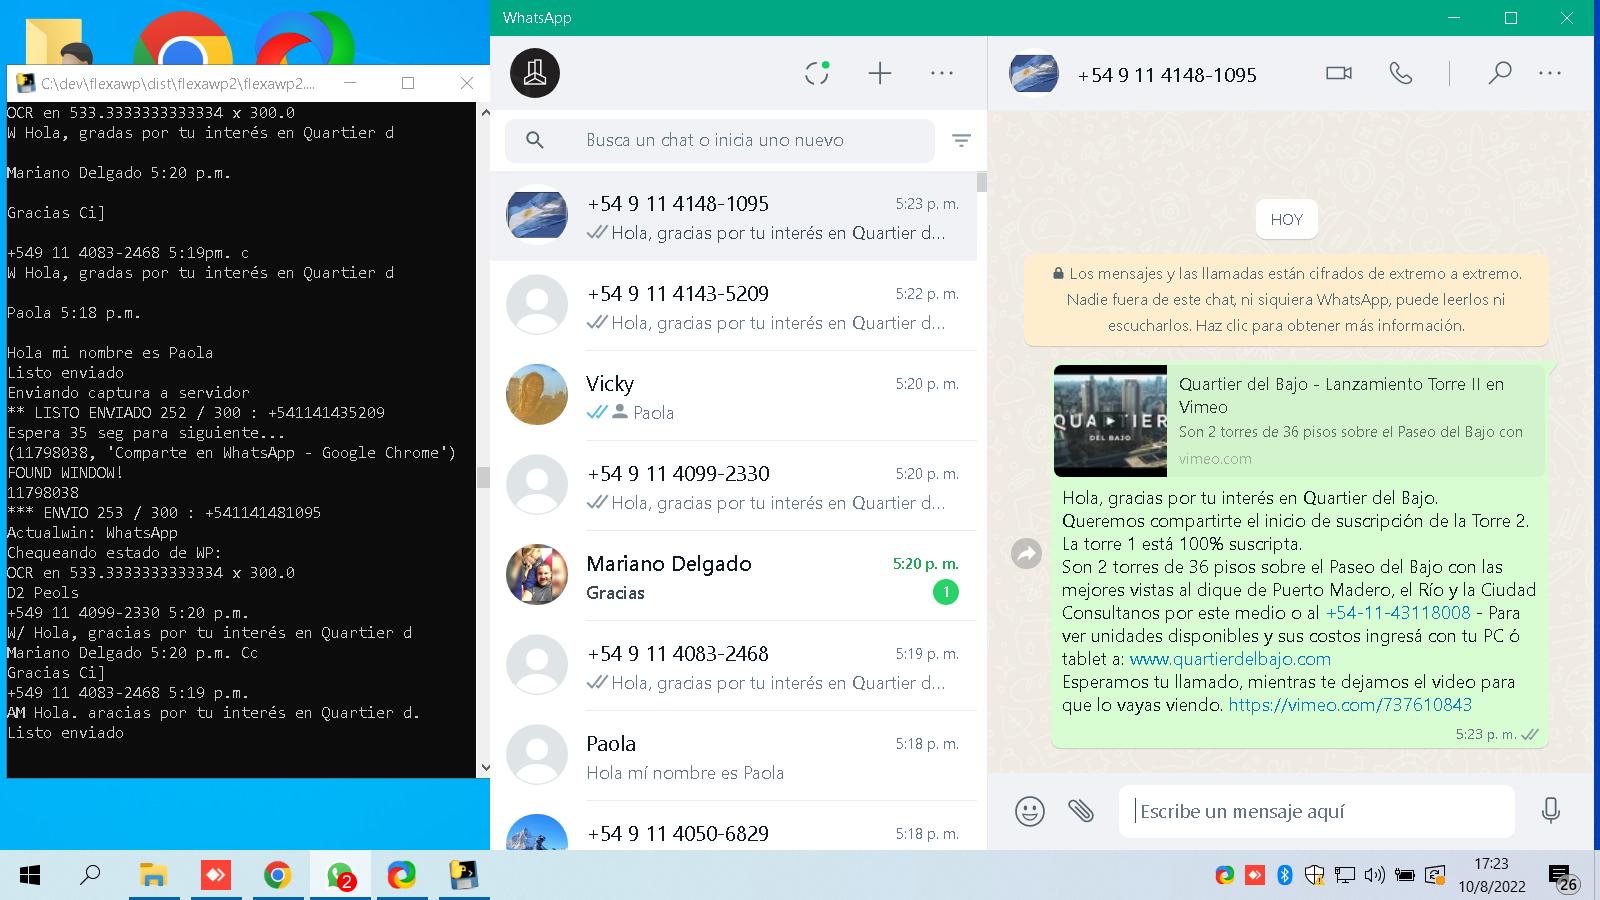1600x900 pixels.
Task: Open chat list menu three dots
Action: (942, 73)
